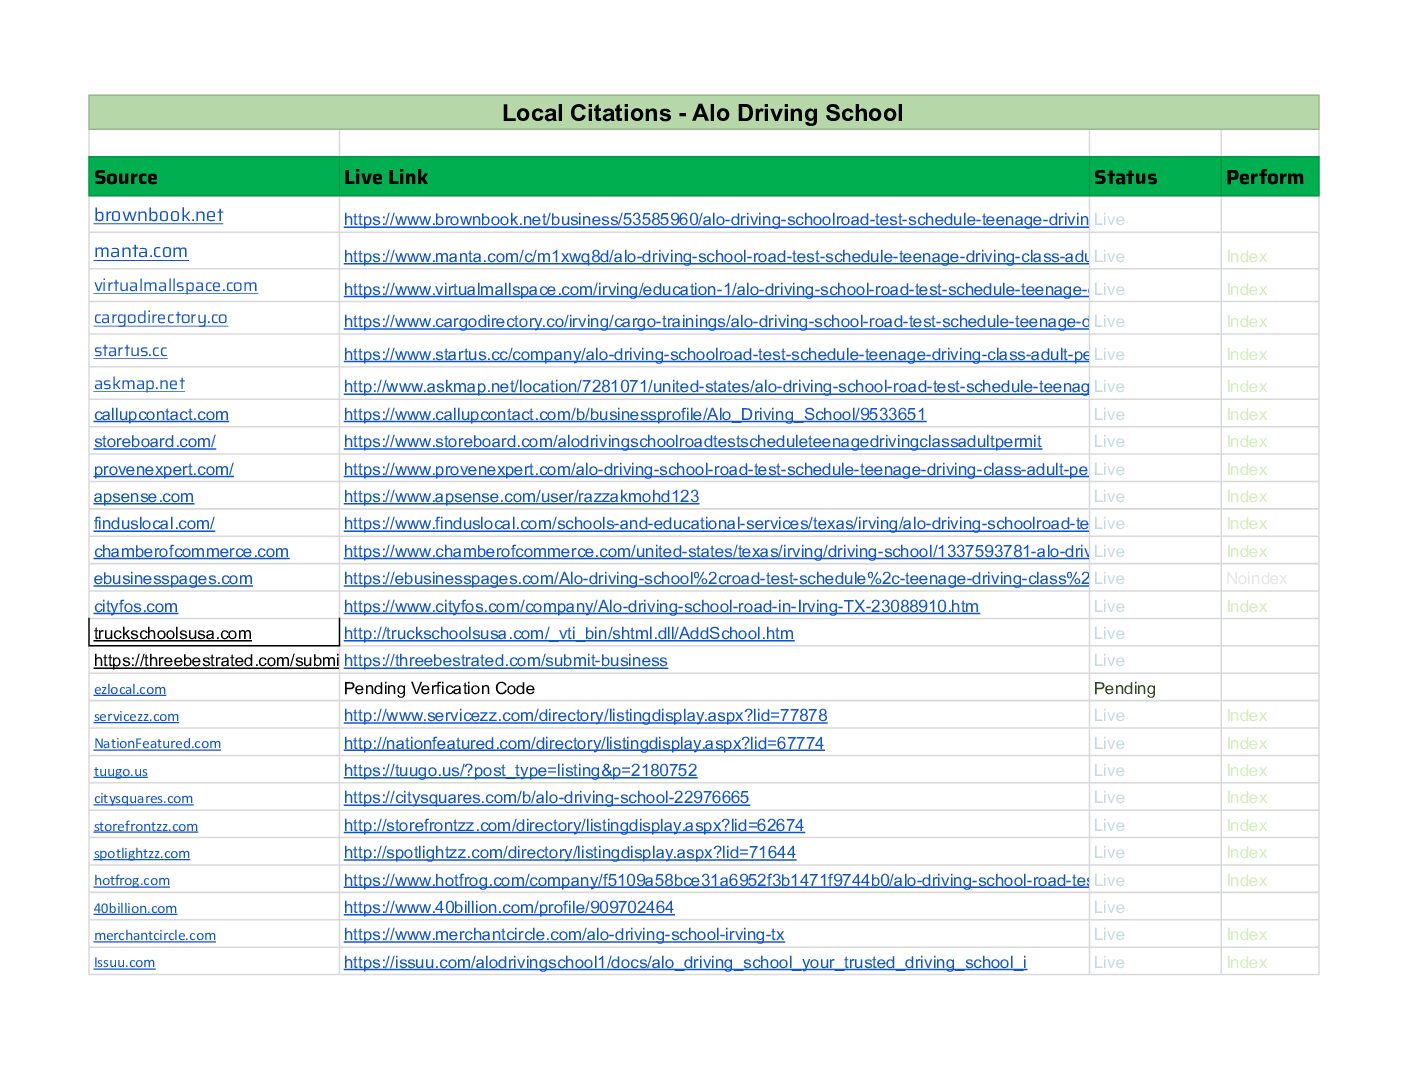Open virtualmallspace.com in the Source column
Image resolution: width=1408 pixels, height=1088 pixels.
176,286
